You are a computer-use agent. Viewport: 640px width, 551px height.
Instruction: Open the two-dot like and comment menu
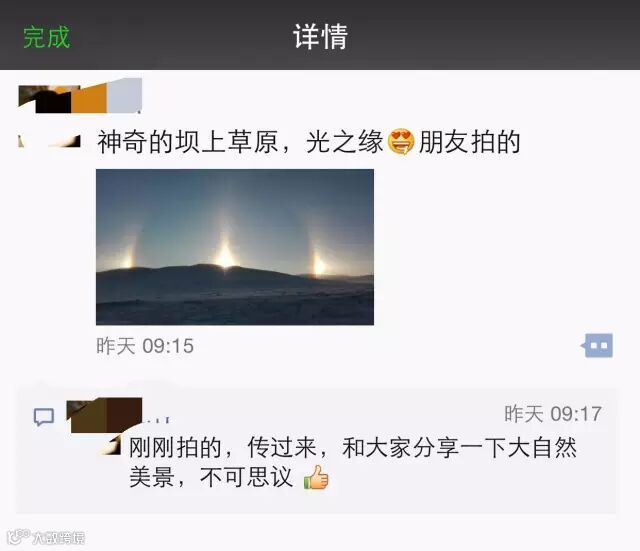pos(597,345)
